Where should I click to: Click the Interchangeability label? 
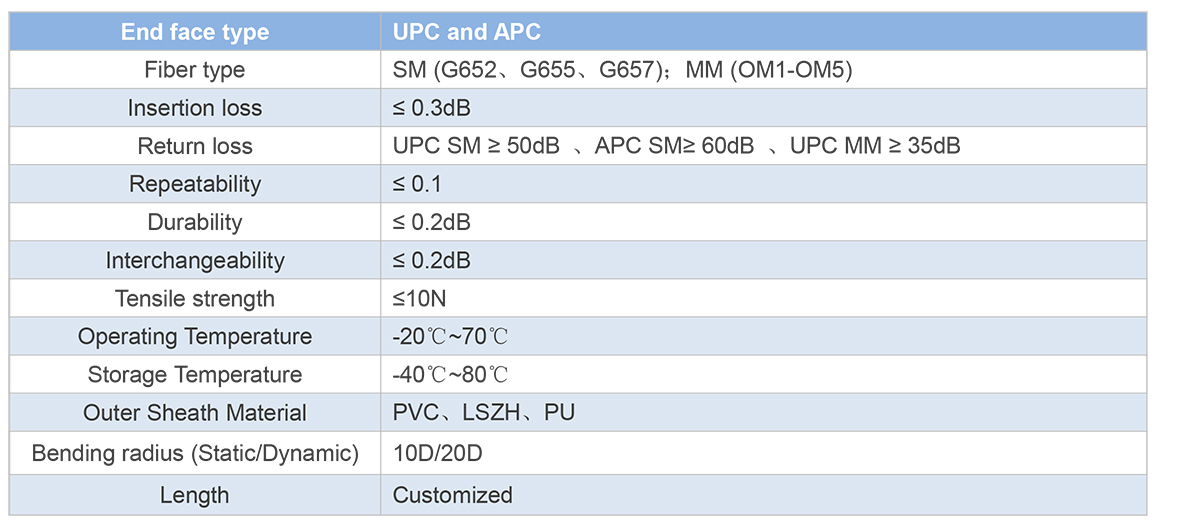(x=195, y=260)
